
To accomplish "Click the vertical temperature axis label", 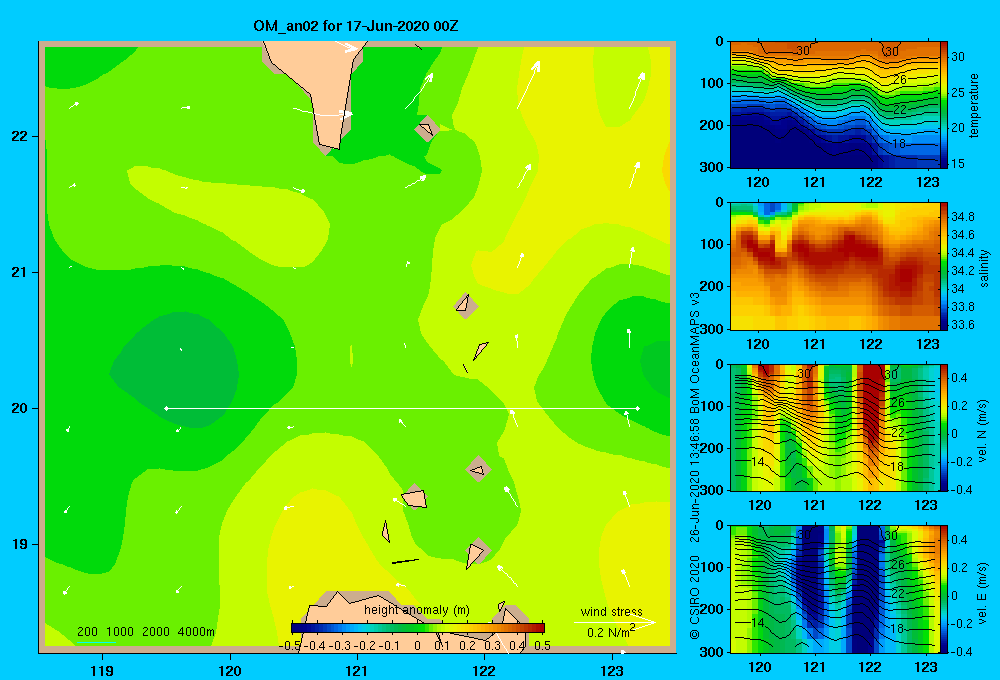I will click(974, 105).
